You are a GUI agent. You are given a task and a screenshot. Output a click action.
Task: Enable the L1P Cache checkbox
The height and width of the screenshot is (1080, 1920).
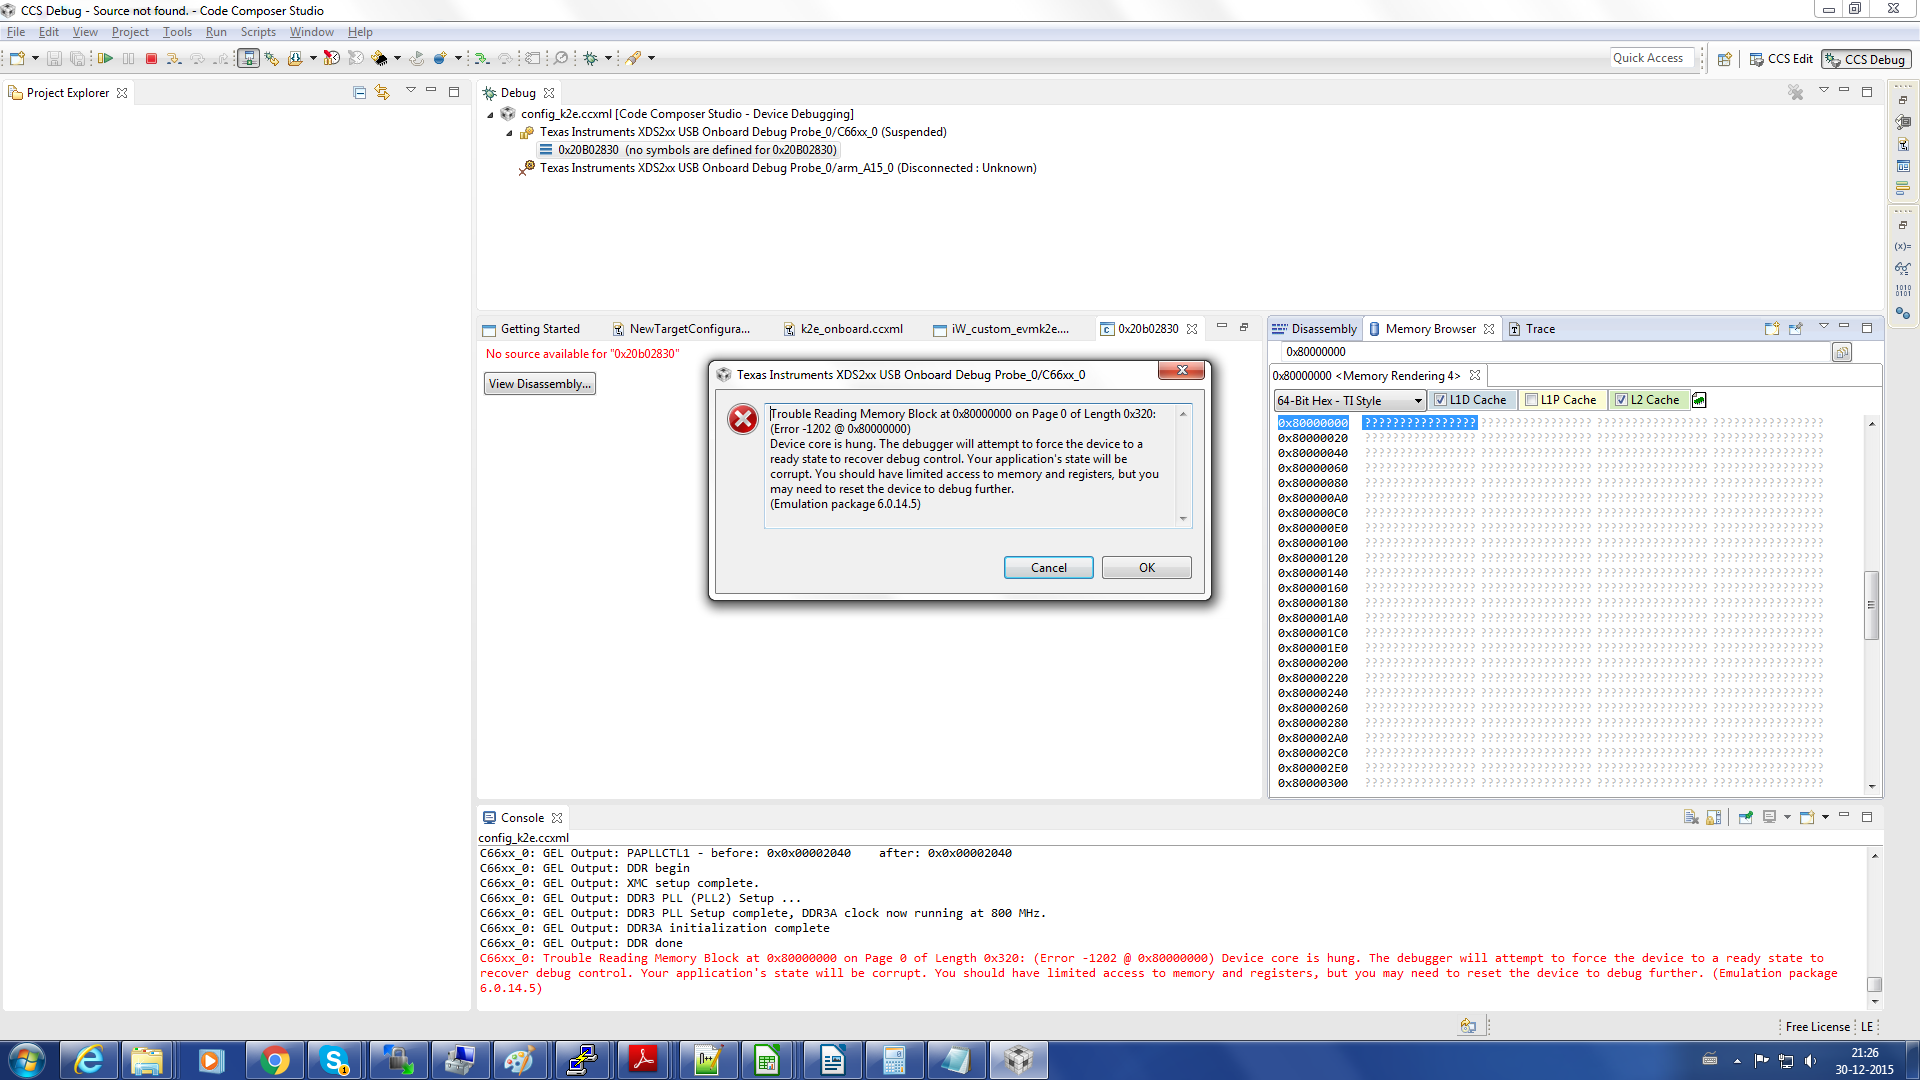[x=1531, y=400]
